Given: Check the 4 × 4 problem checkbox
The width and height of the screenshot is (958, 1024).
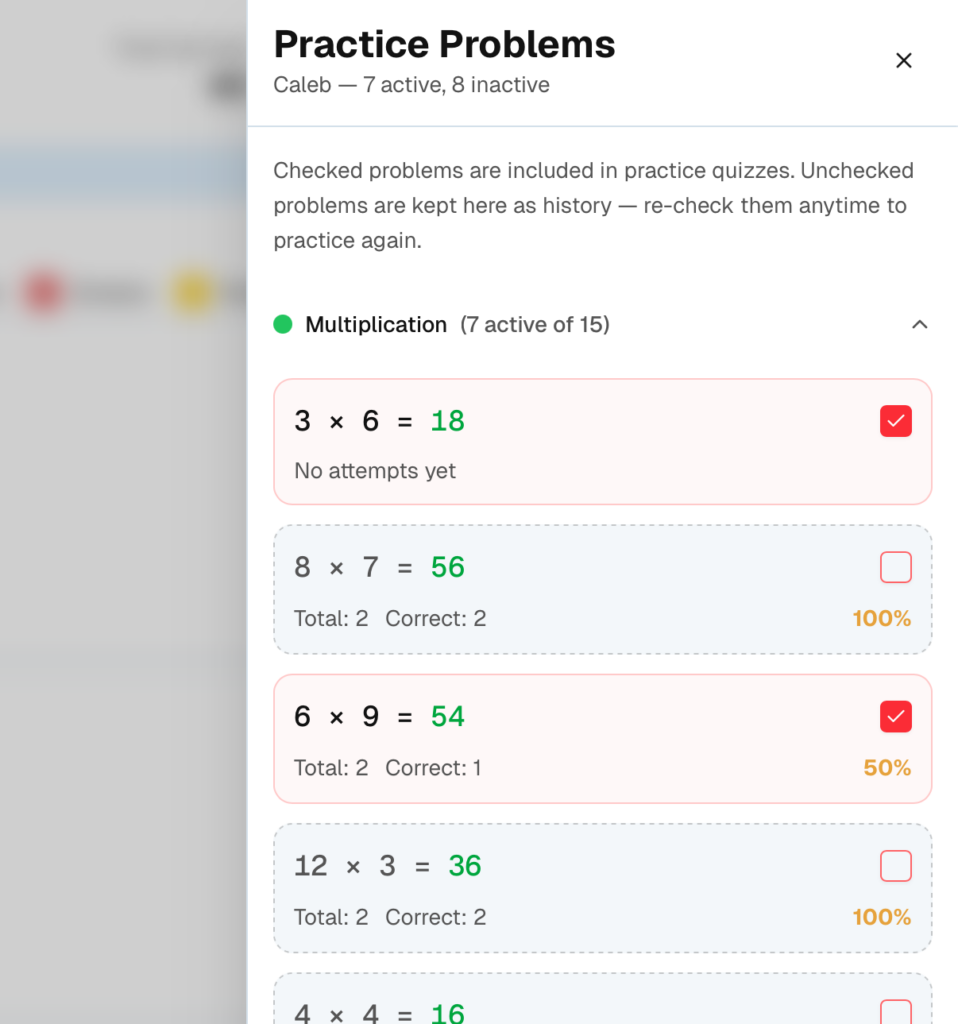Looking at the screenshot, I should (895, 1011).
